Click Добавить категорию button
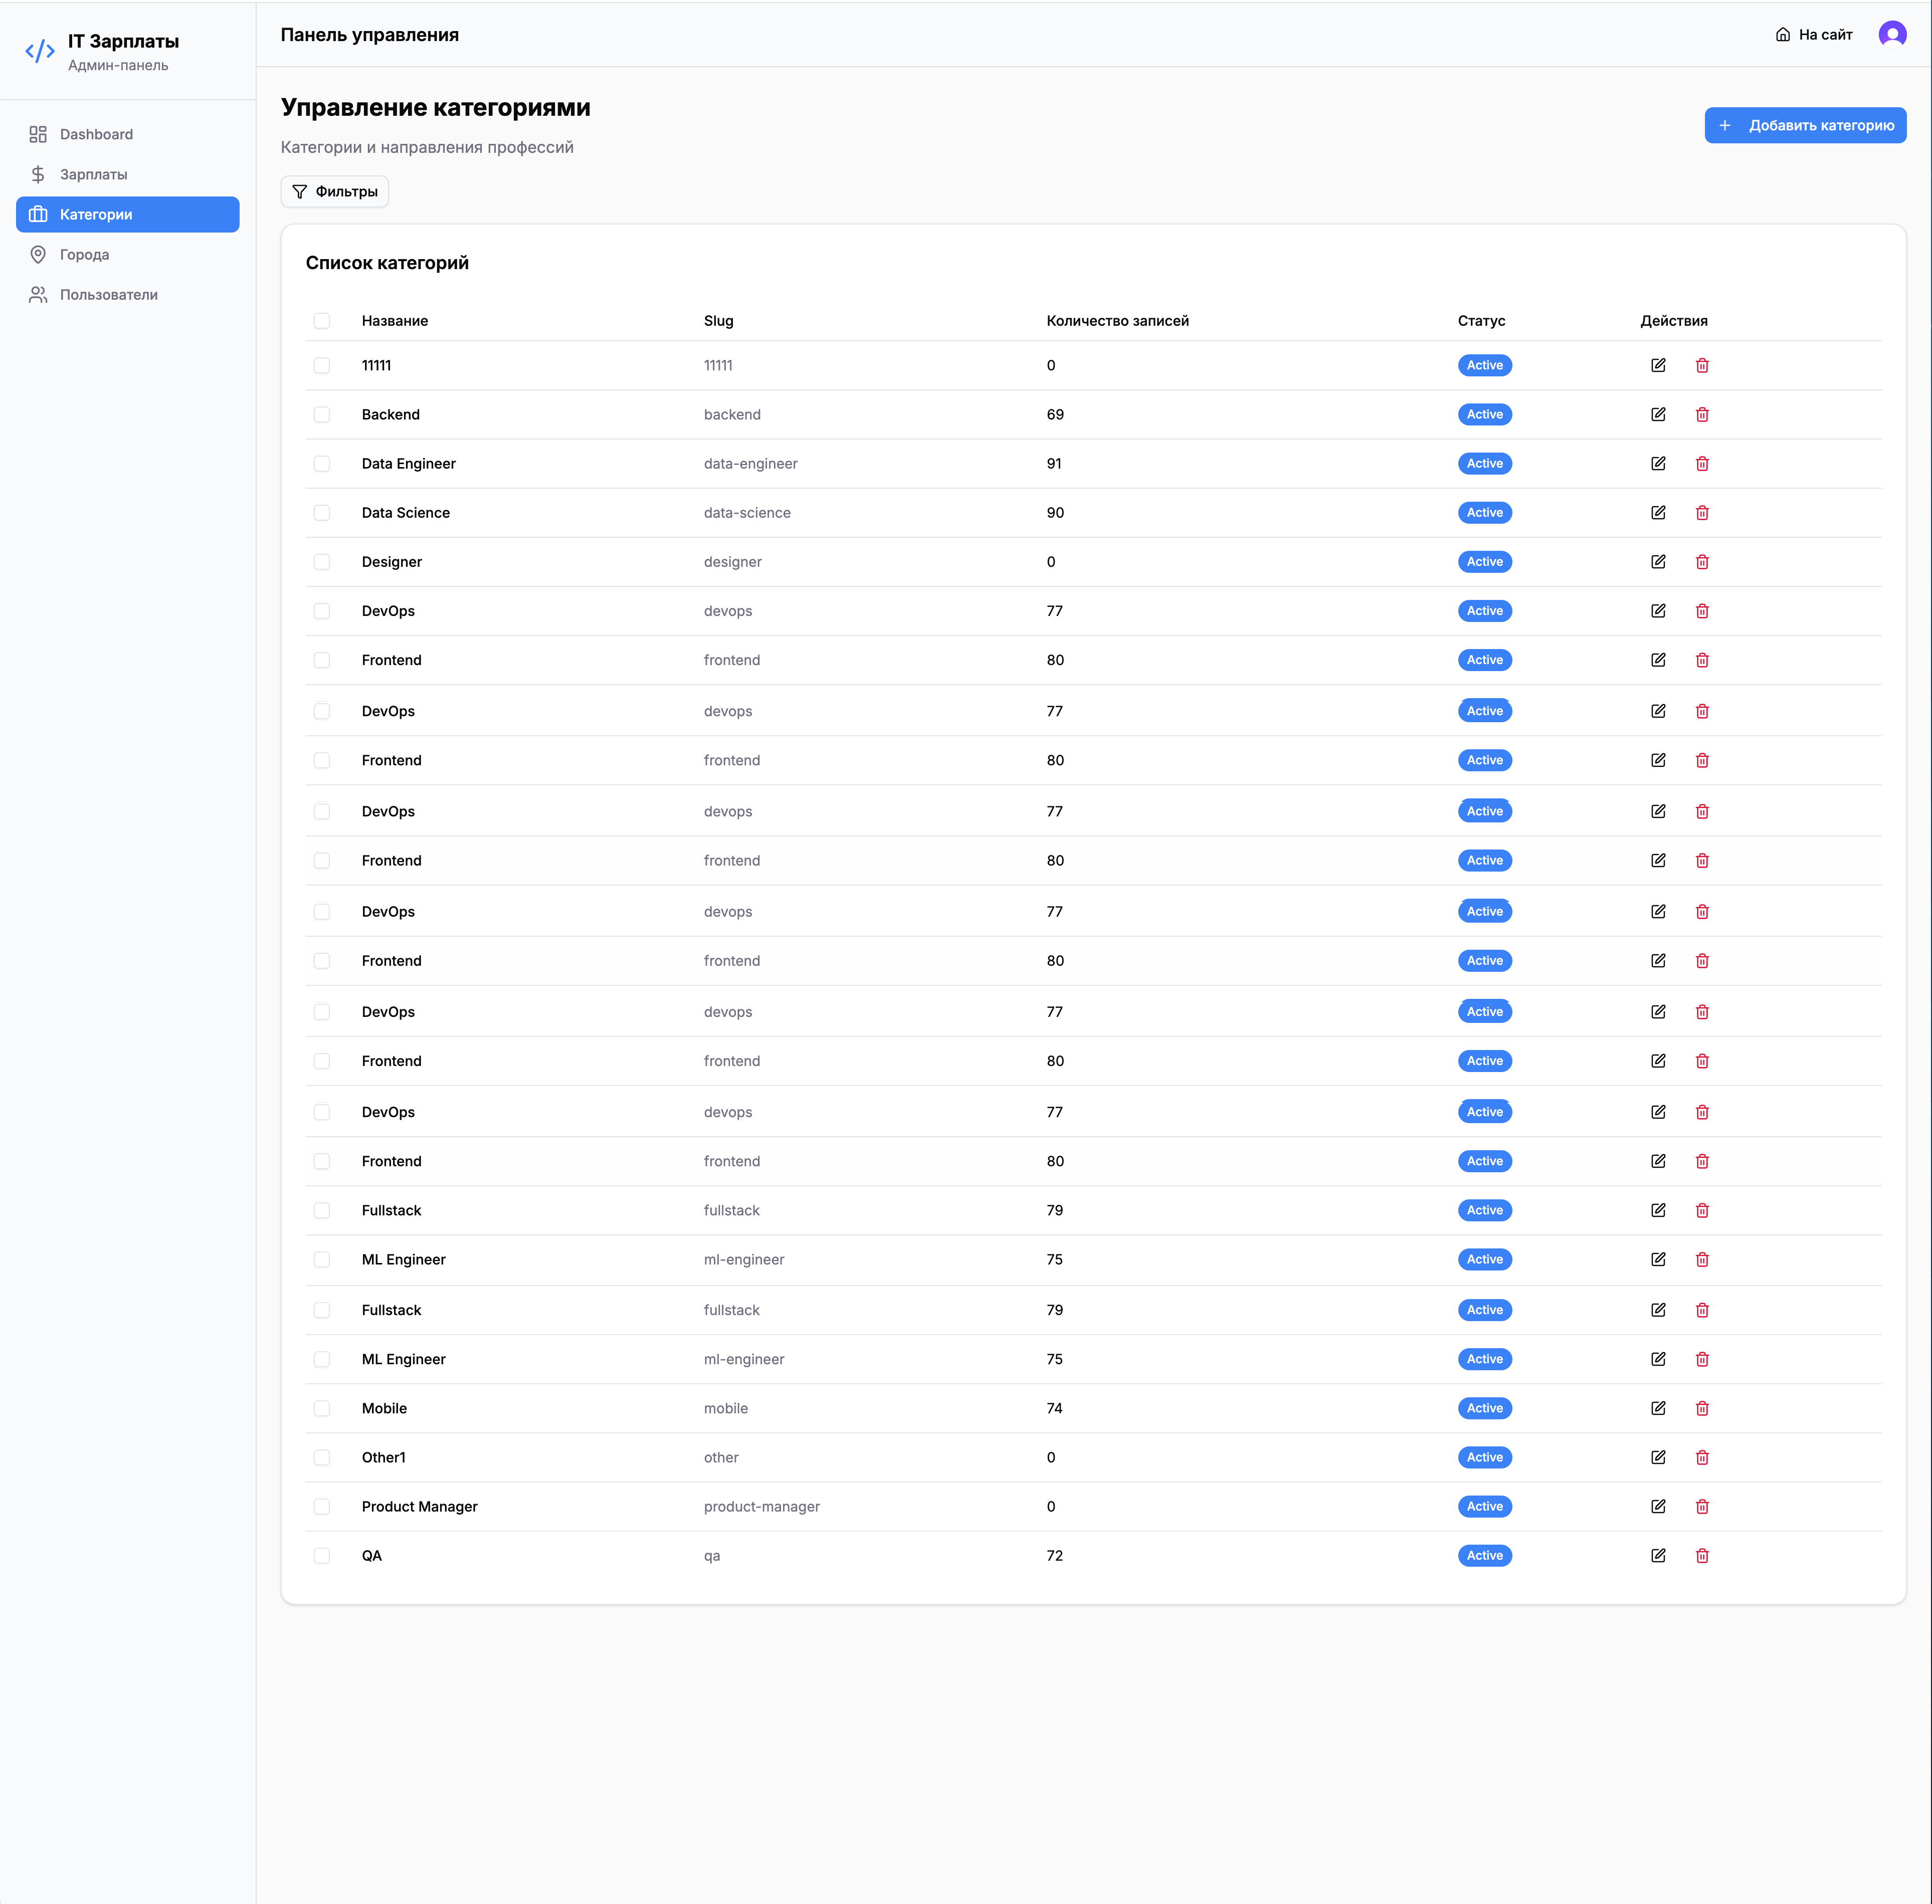 click(1804, 125)
